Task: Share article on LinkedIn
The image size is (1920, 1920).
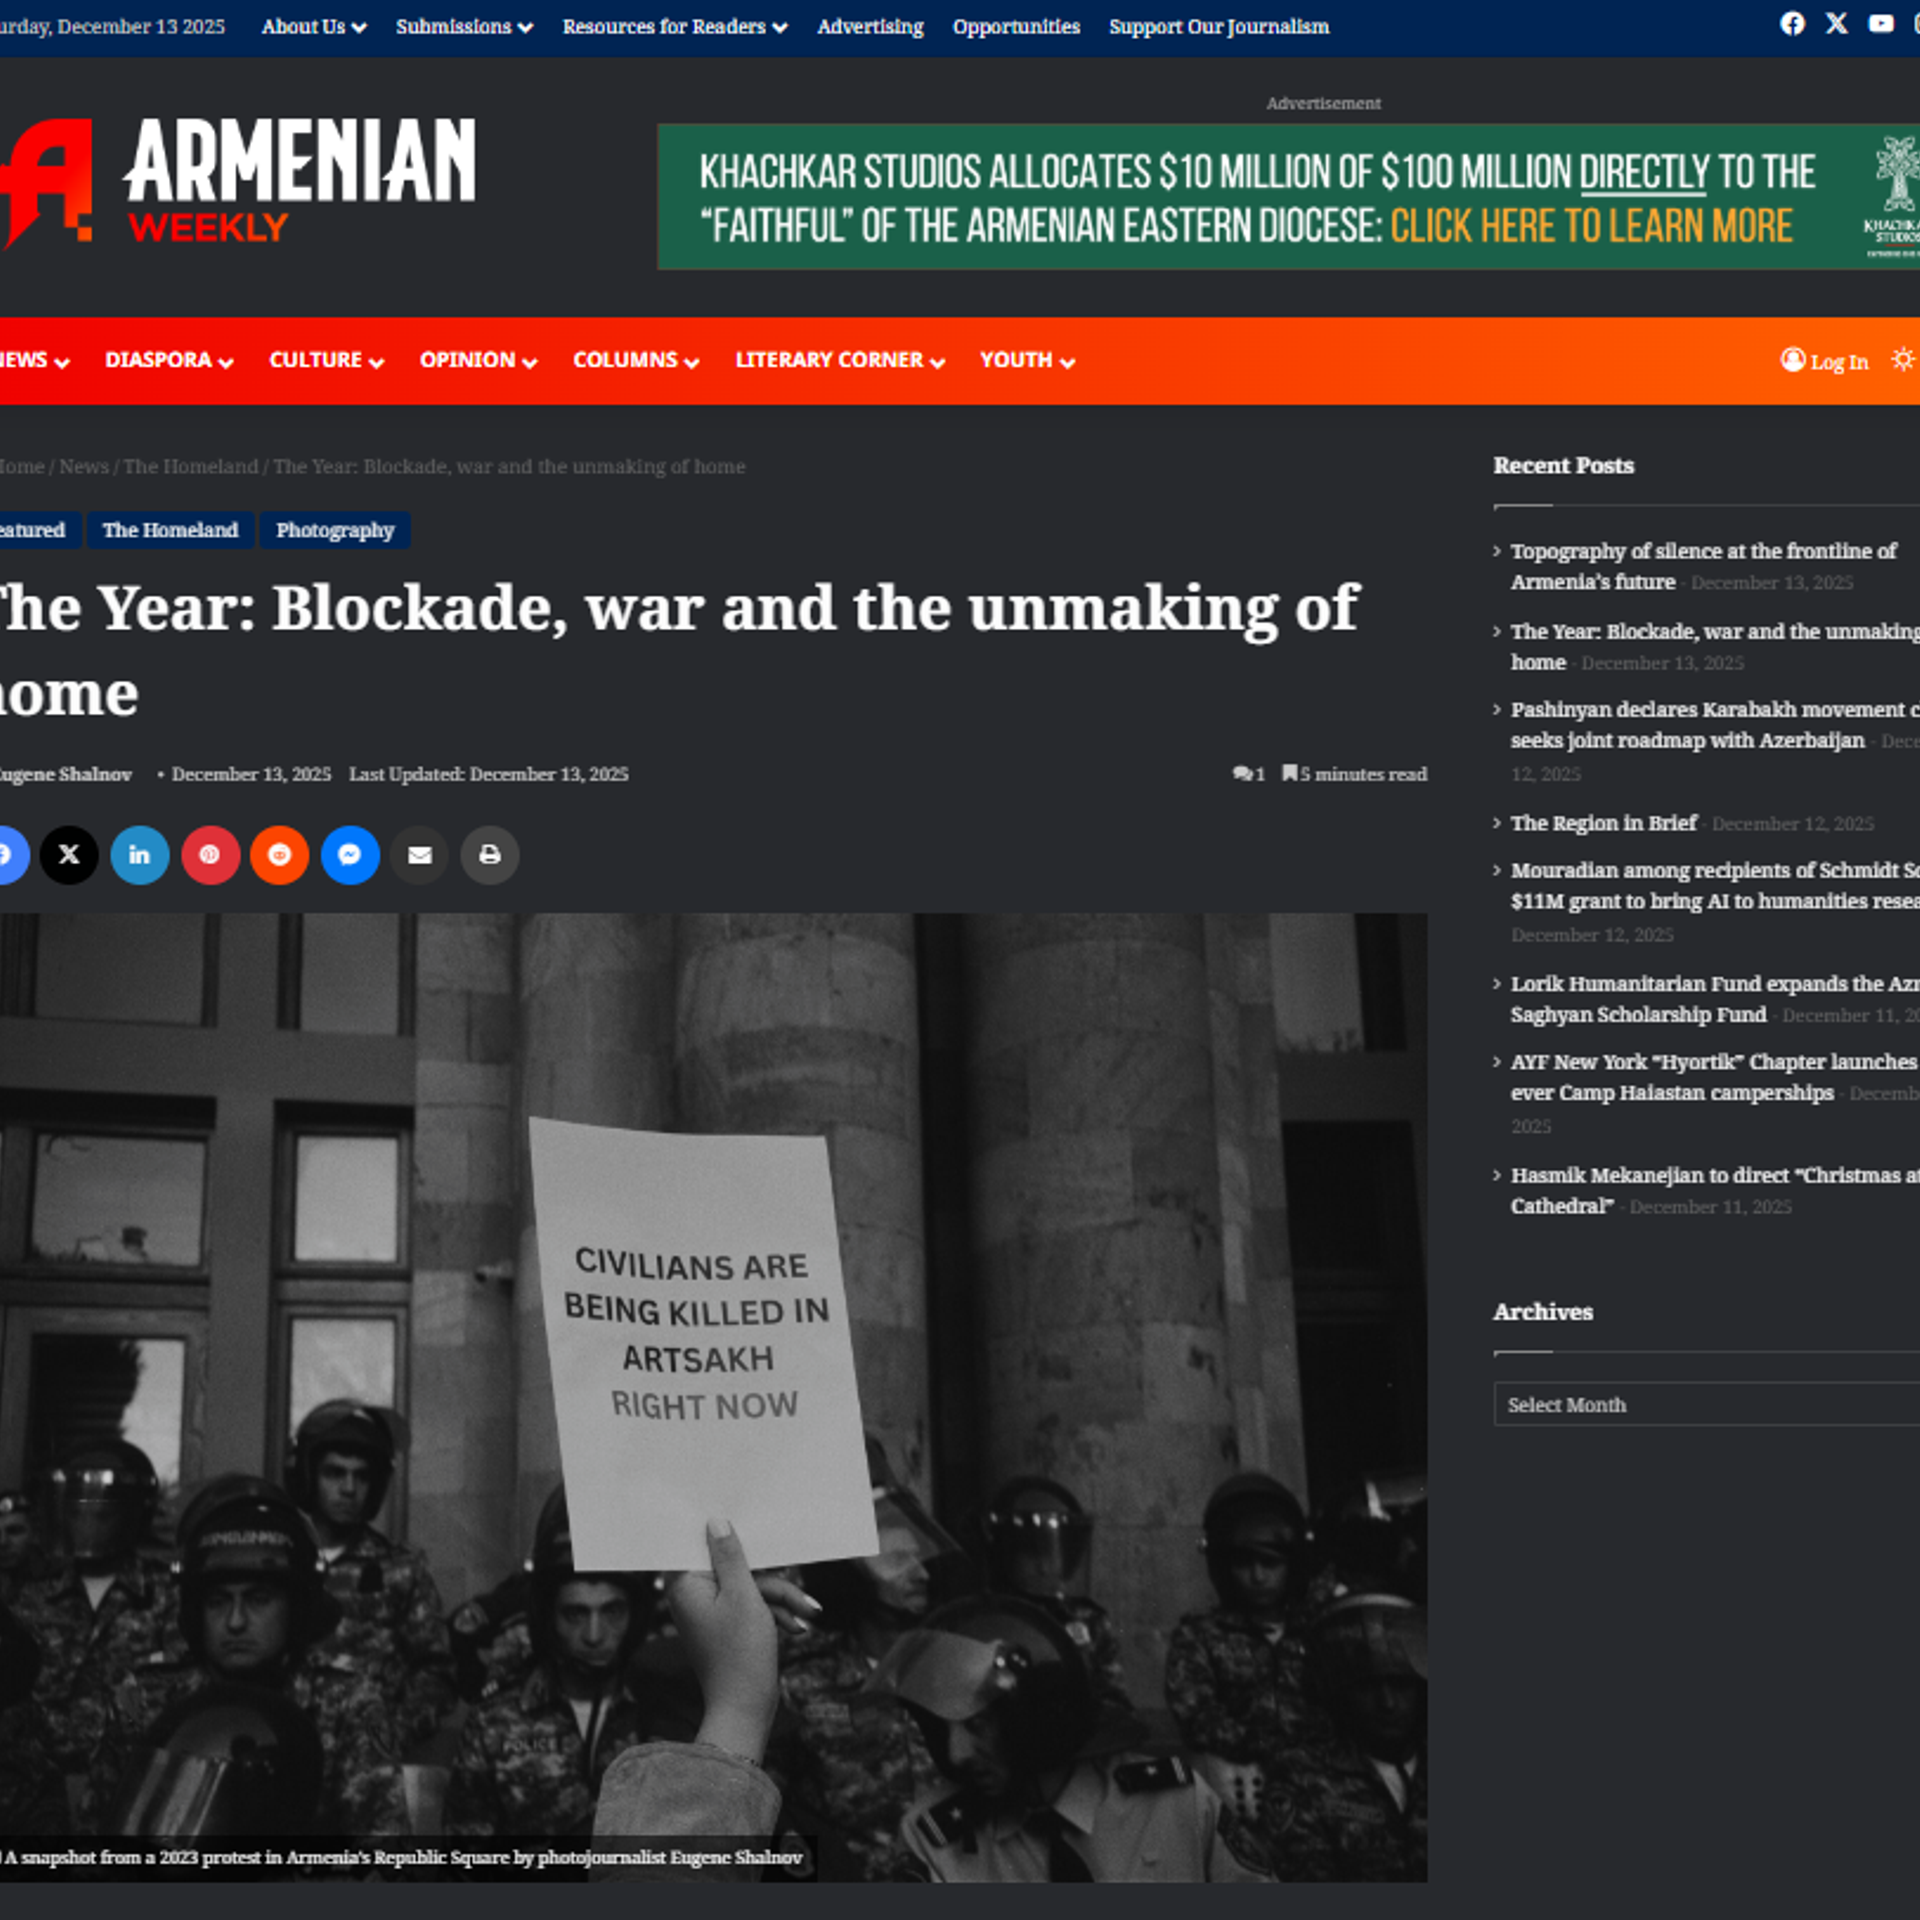Action: (139, 855)
